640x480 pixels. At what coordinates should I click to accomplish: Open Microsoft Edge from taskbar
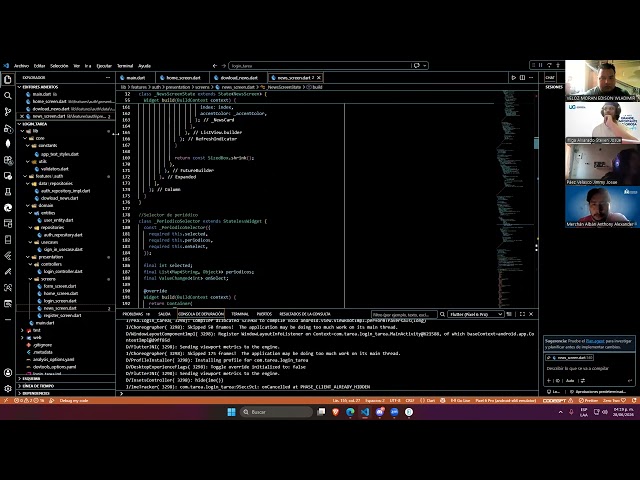point(350,412)
